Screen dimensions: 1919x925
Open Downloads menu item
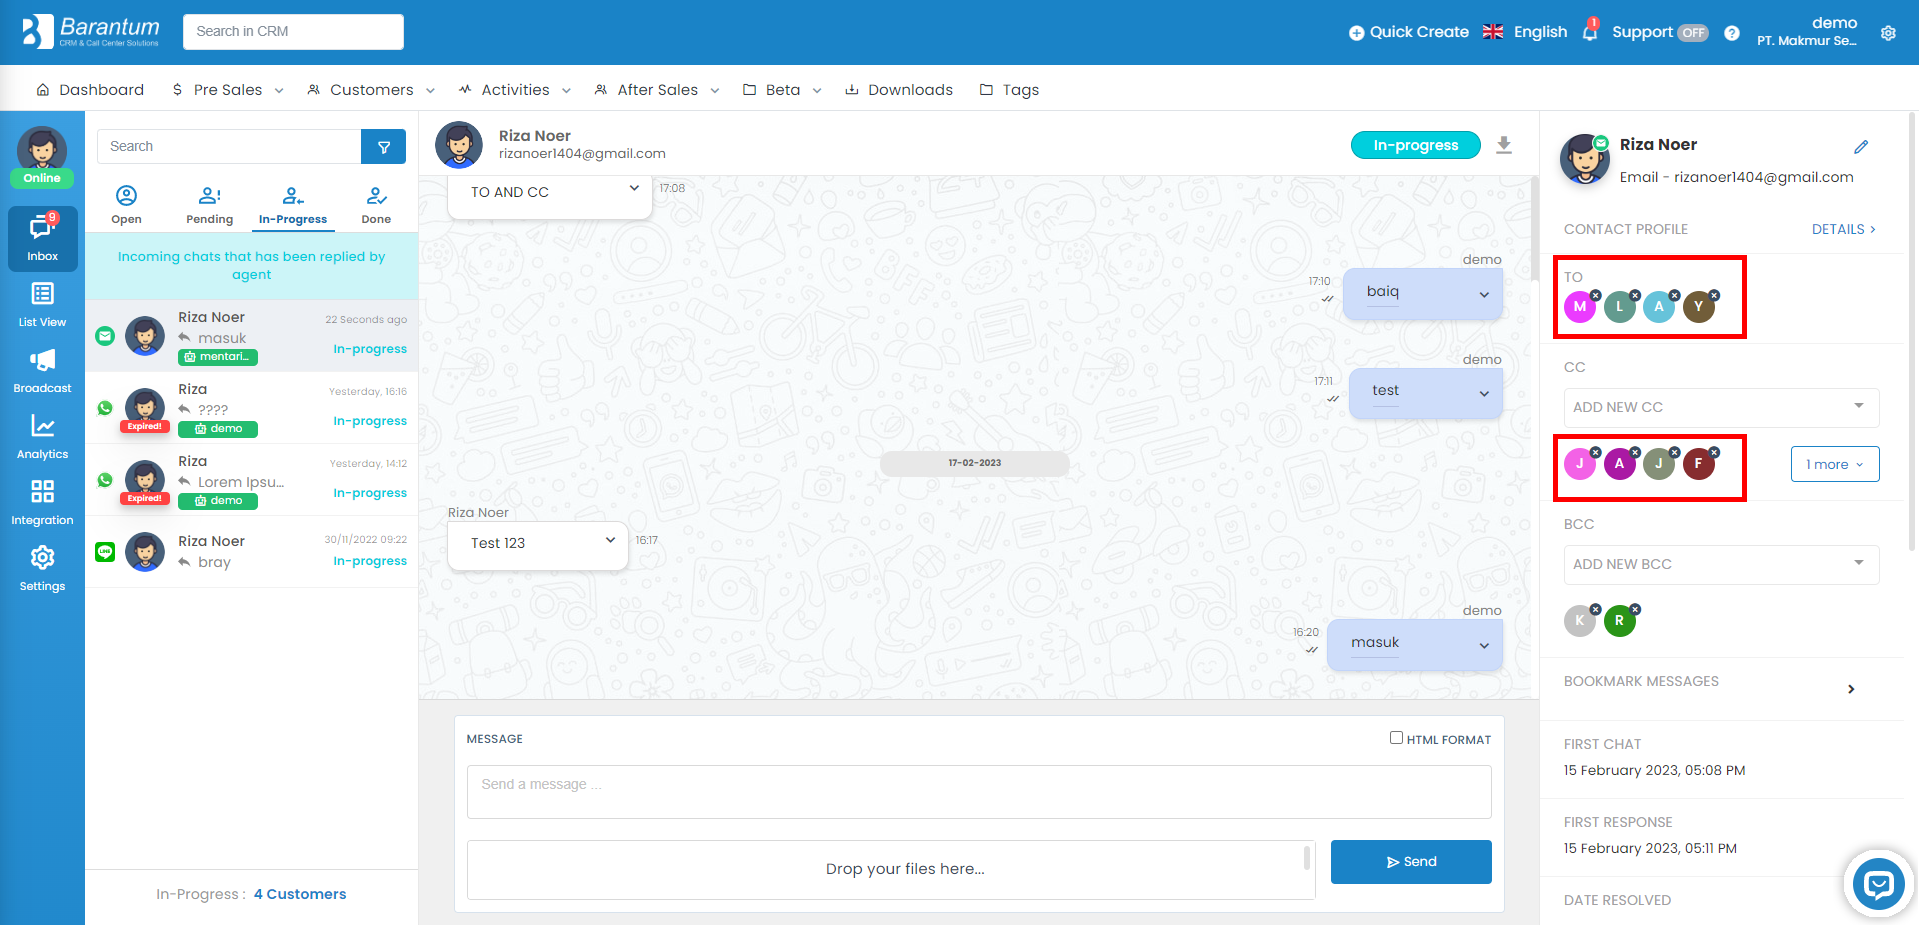point(898,90)
